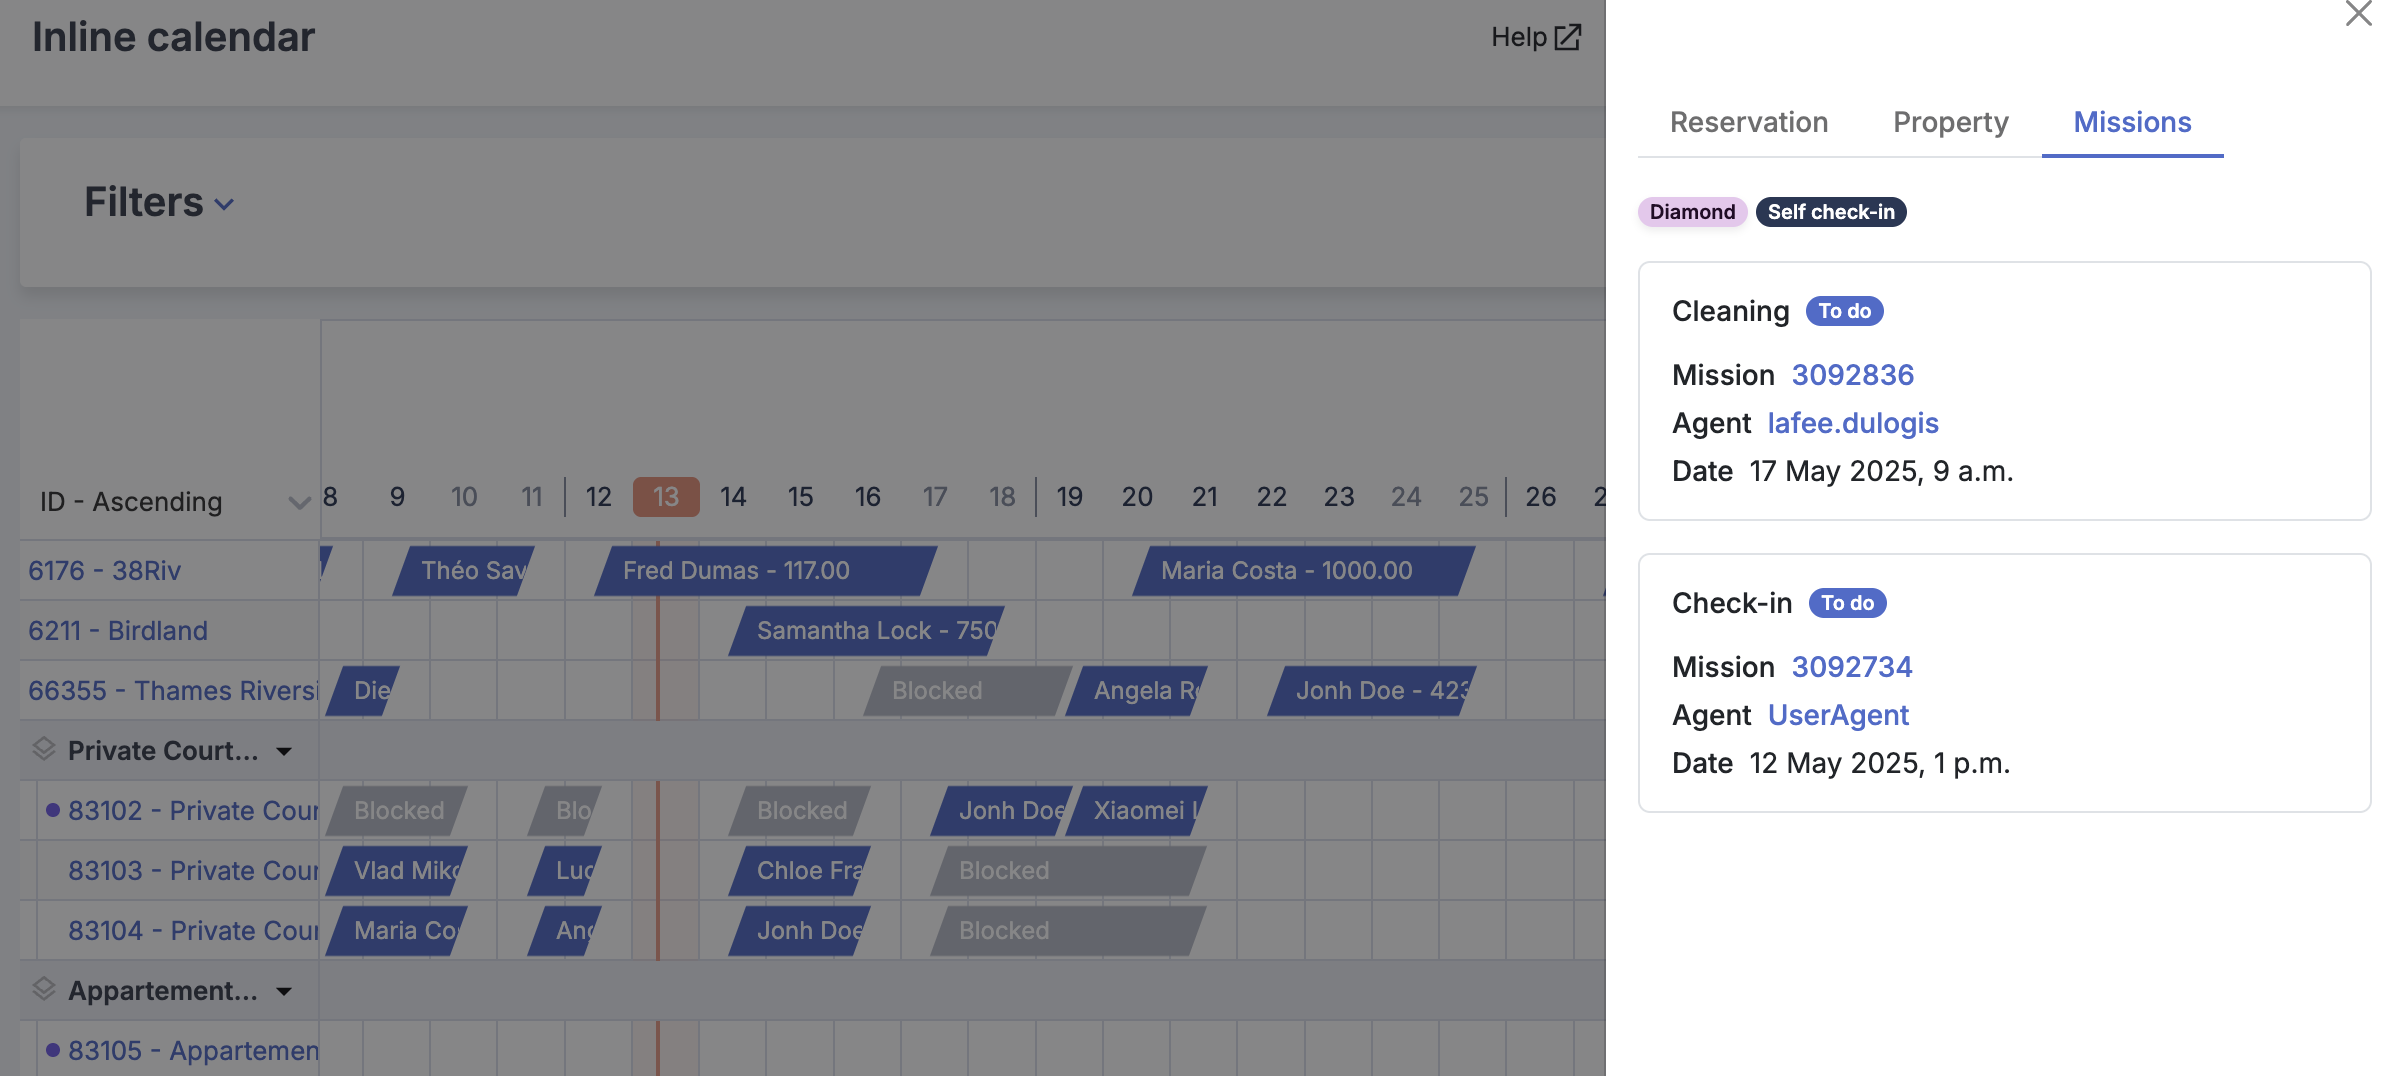
Task: Open property 83103 - Private Court
Action: (x=193, y=871)
